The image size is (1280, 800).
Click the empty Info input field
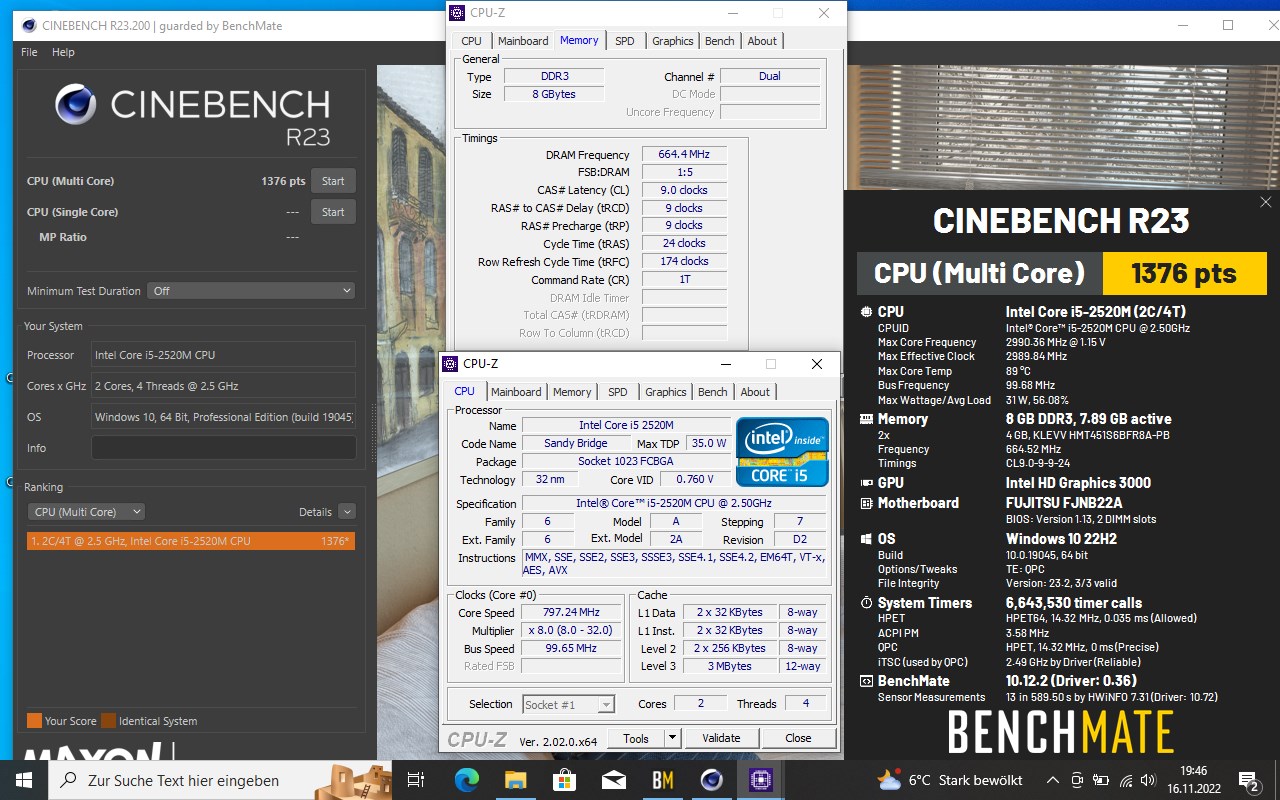(223, 448)
